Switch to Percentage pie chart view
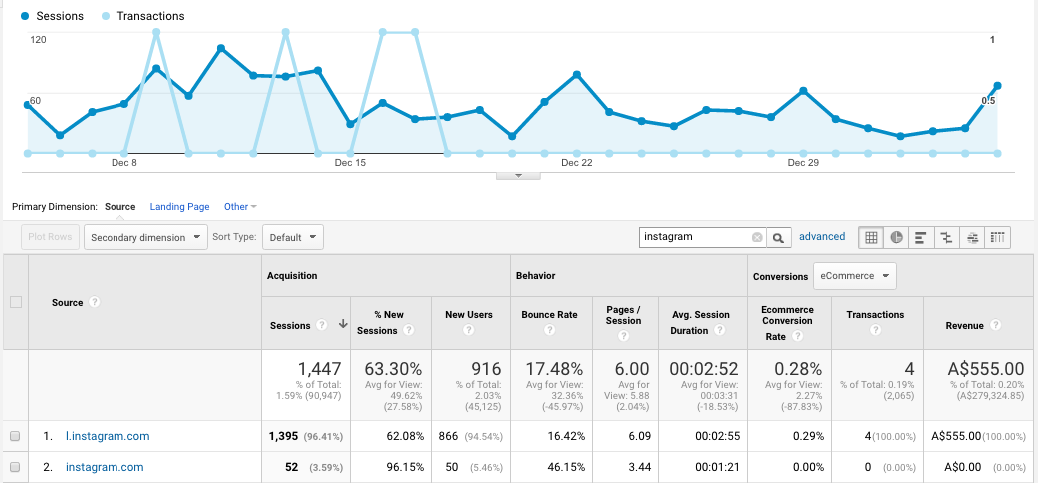The width and height of the screenshot is (1038, 483). point(896,238)
